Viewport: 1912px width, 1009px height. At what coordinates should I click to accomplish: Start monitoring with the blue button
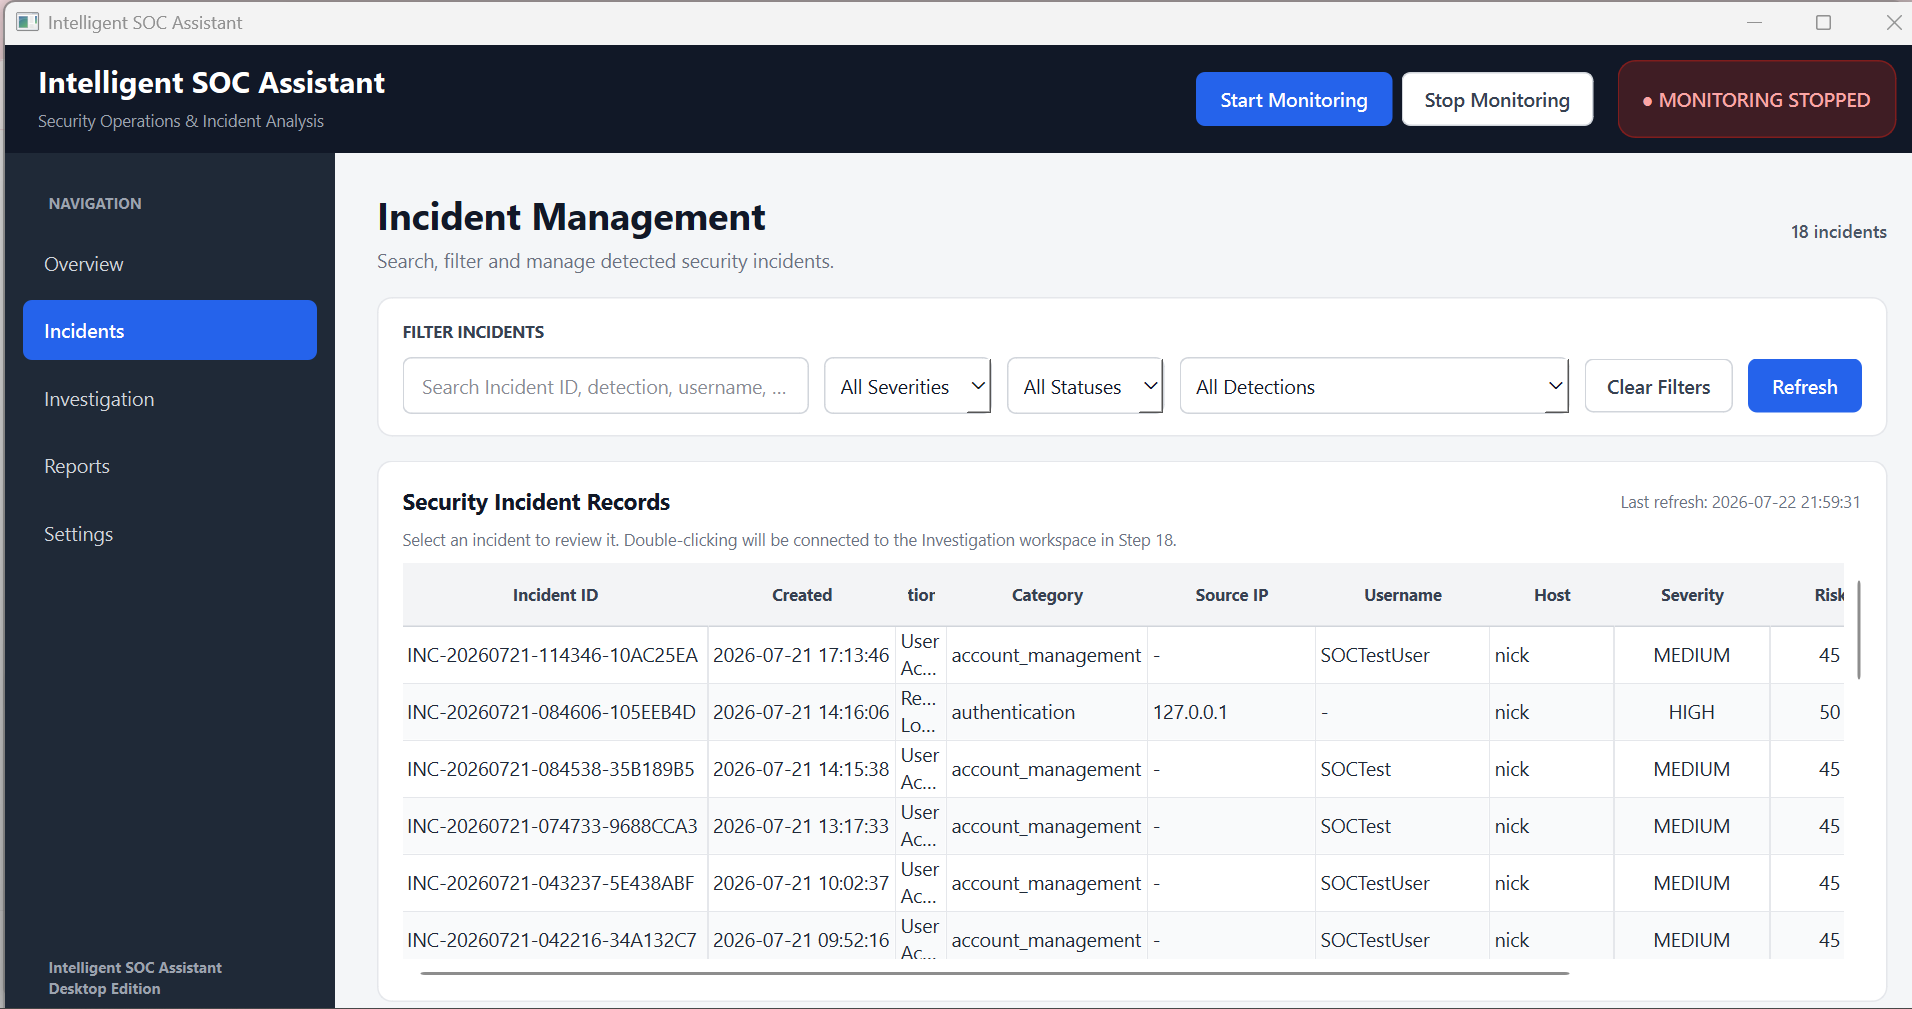[1293, 99]
